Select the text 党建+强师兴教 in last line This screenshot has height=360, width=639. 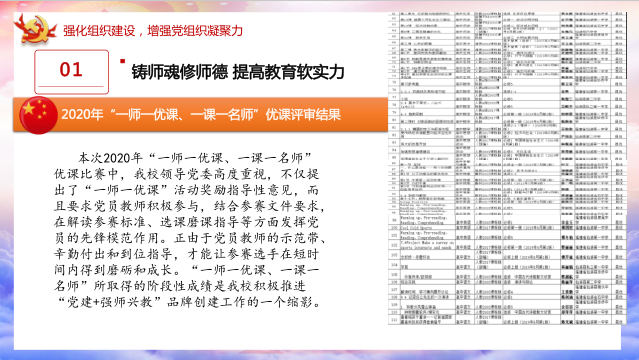[109, 302]
